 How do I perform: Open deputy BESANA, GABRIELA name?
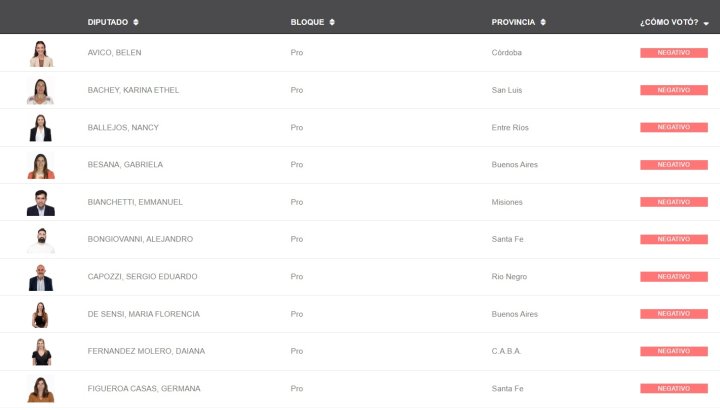pos(125,164)
